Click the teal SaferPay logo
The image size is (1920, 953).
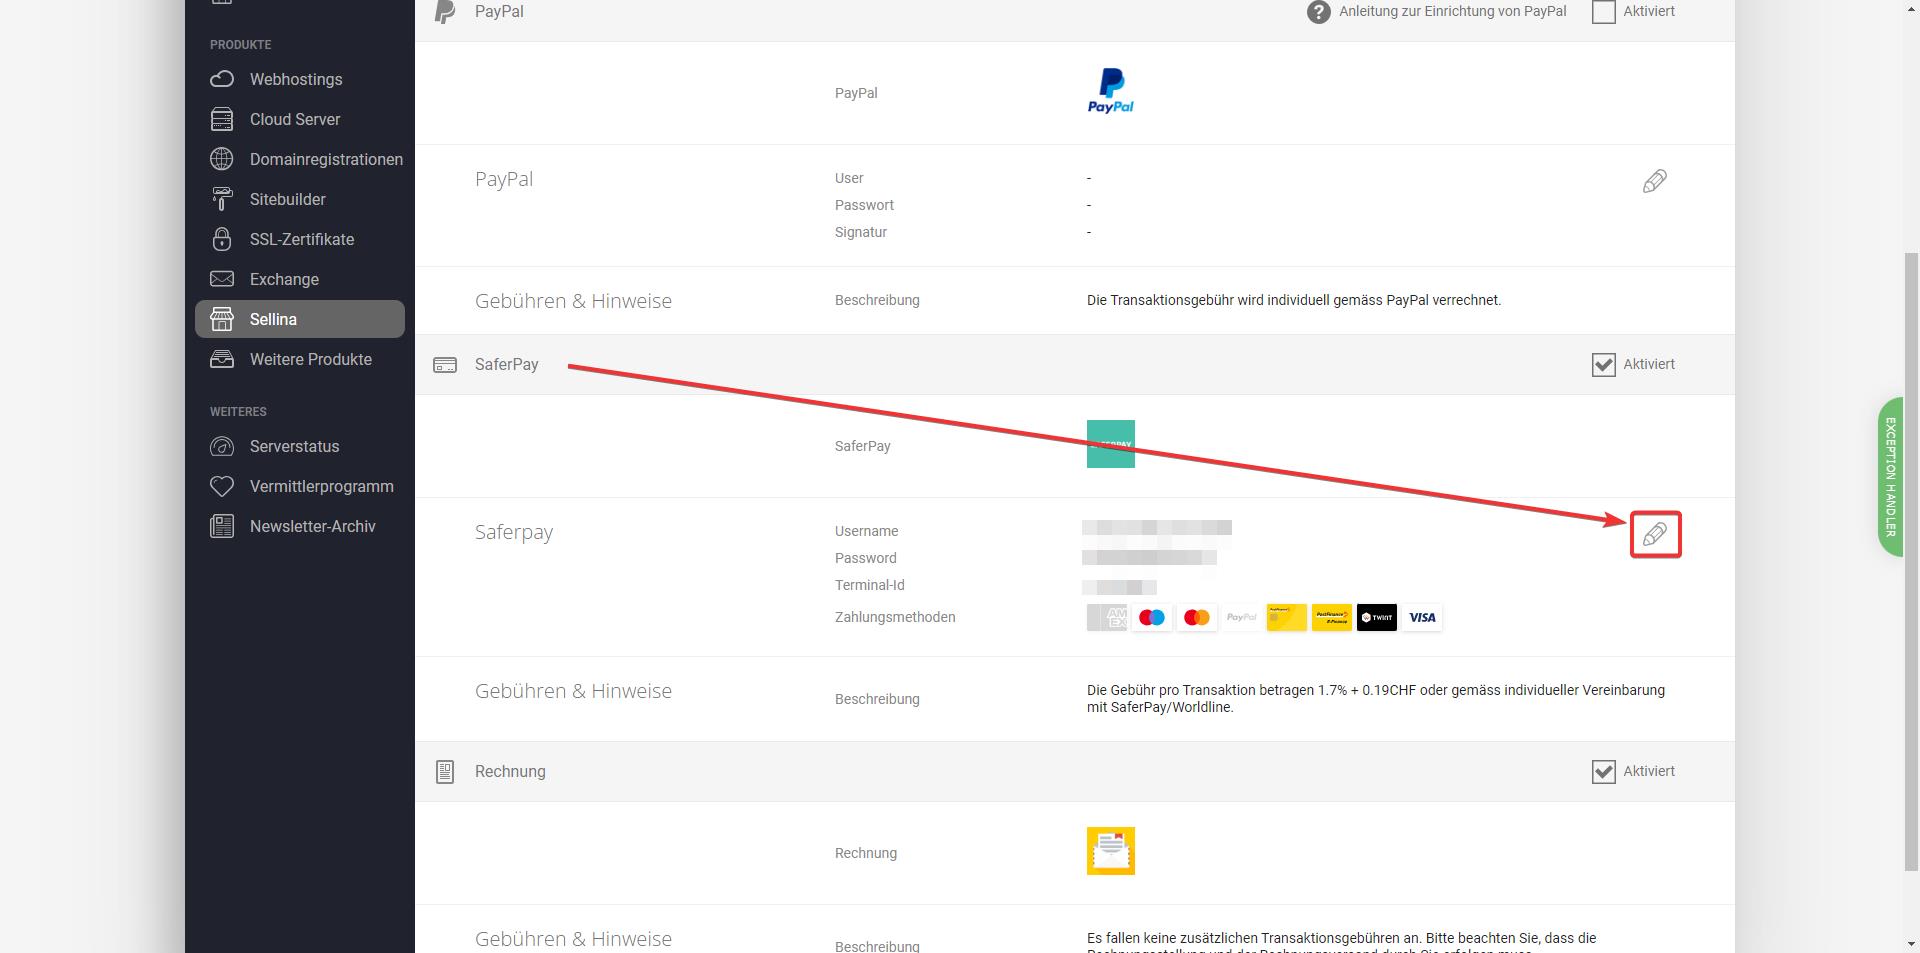tap(1111, 444)
